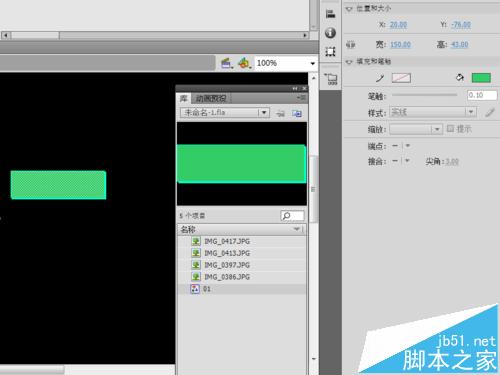Open the Transform panel icon in the side dock
500x375 pixels.
coord(330,52)
